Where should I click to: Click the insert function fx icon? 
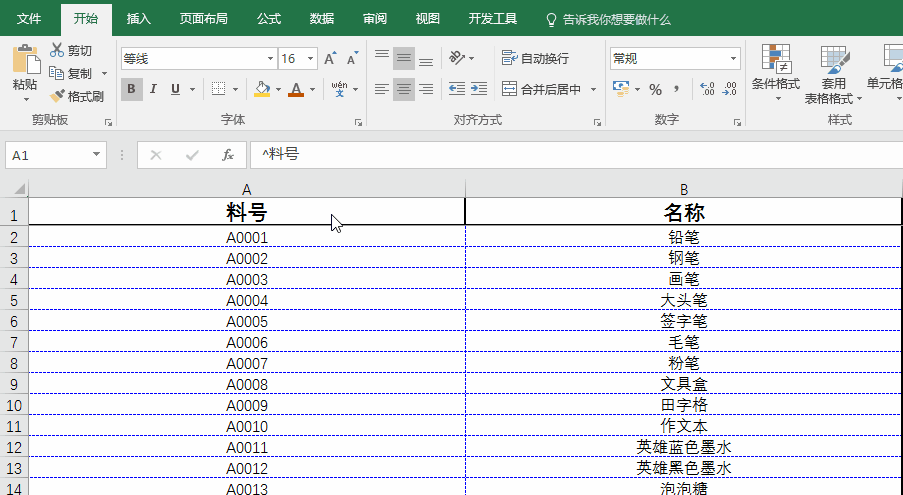(x=228, y=155)
